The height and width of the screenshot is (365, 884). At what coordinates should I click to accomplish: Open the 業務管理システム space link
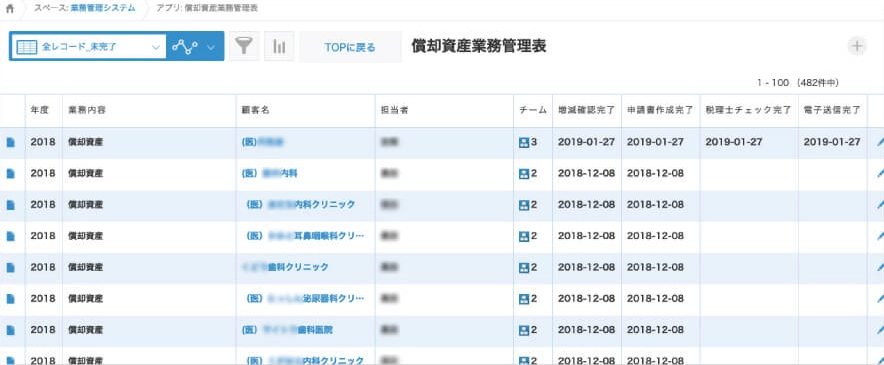point(103,8)
